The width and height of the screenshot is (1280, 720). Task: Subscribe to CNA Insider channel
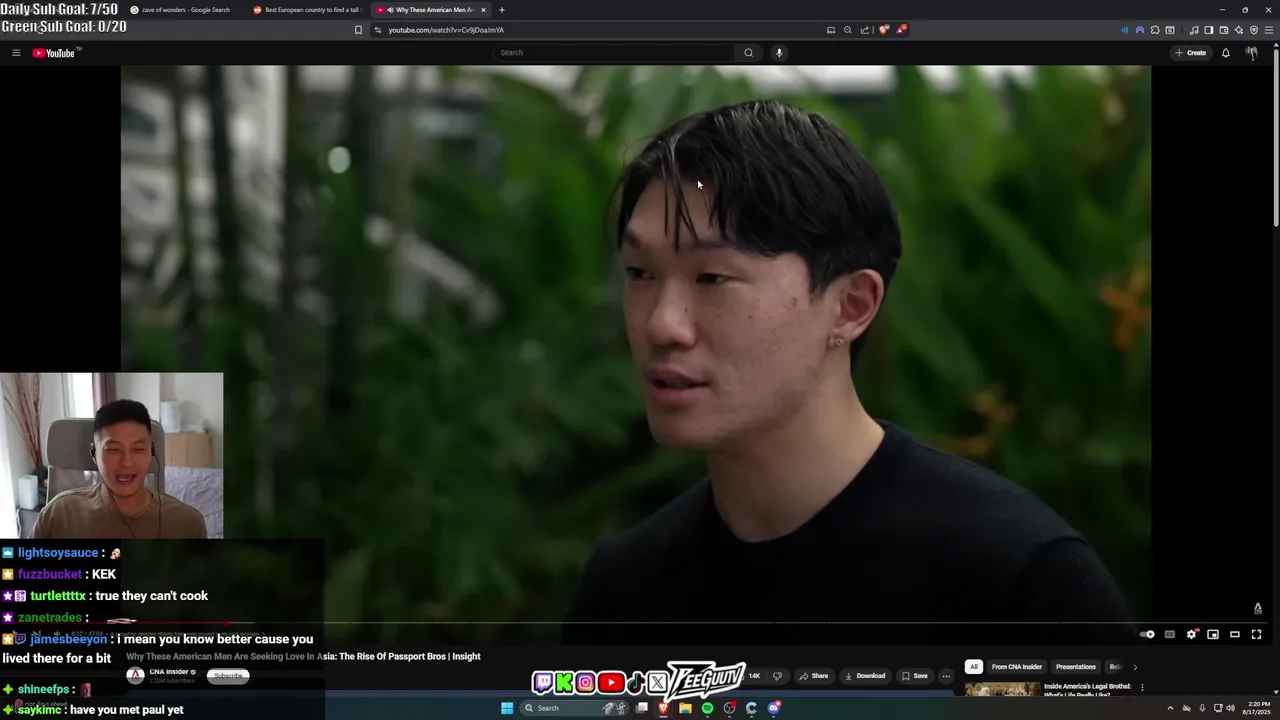coord(228,676)
